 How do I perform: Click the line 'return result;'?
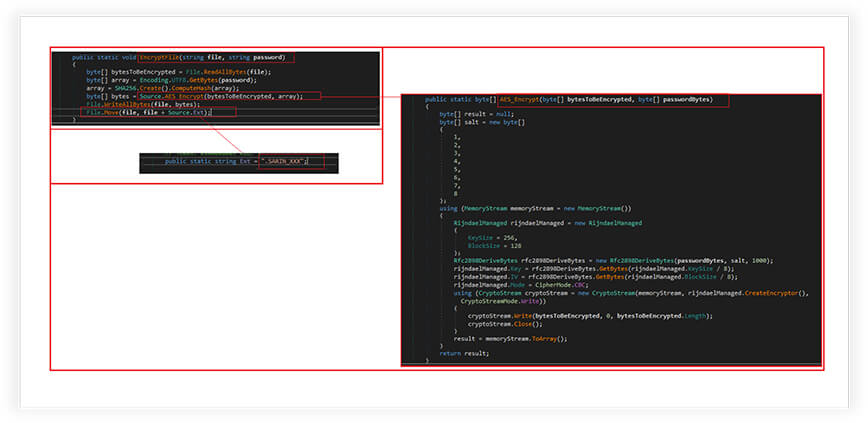pyautogui.click(x=464, y=353)
